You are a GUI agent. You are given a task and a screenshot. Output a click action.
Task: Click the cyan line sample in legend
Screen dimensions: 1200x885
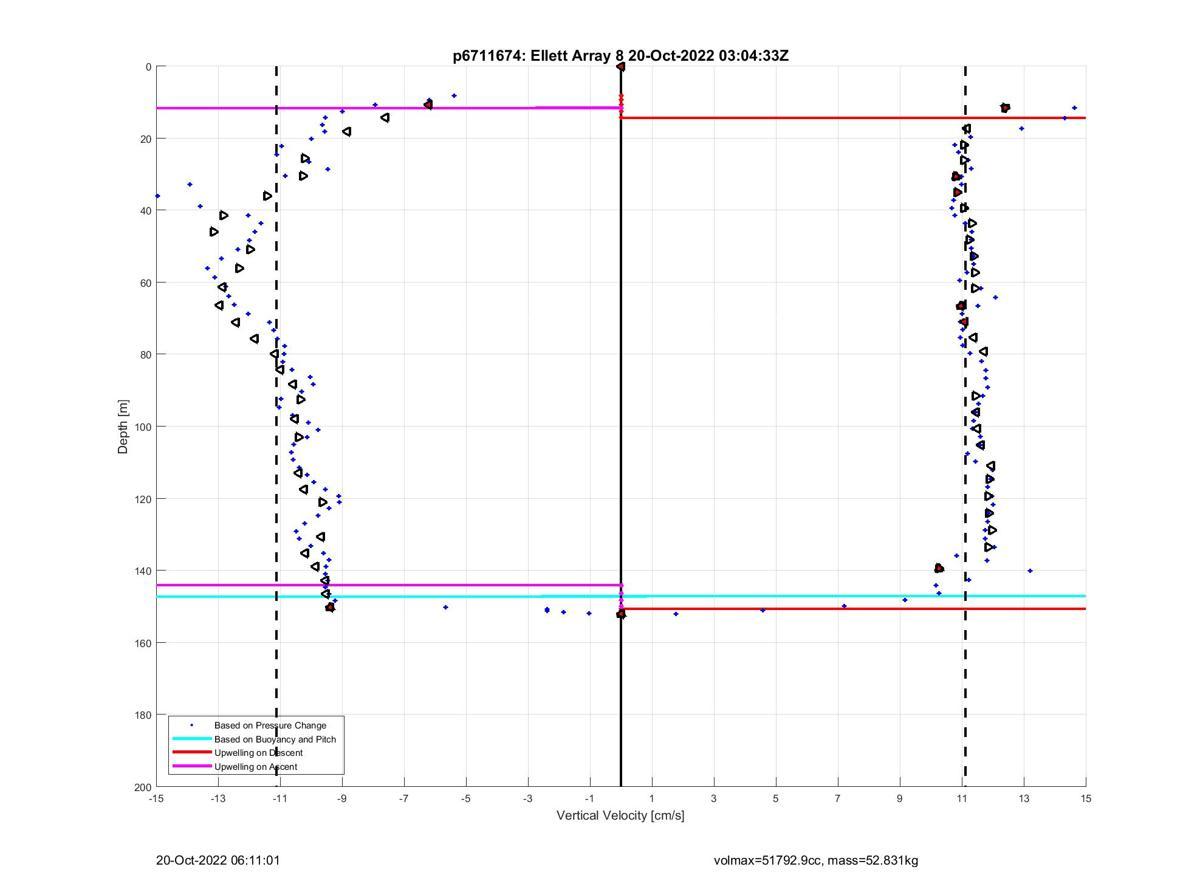pos(191,739)
